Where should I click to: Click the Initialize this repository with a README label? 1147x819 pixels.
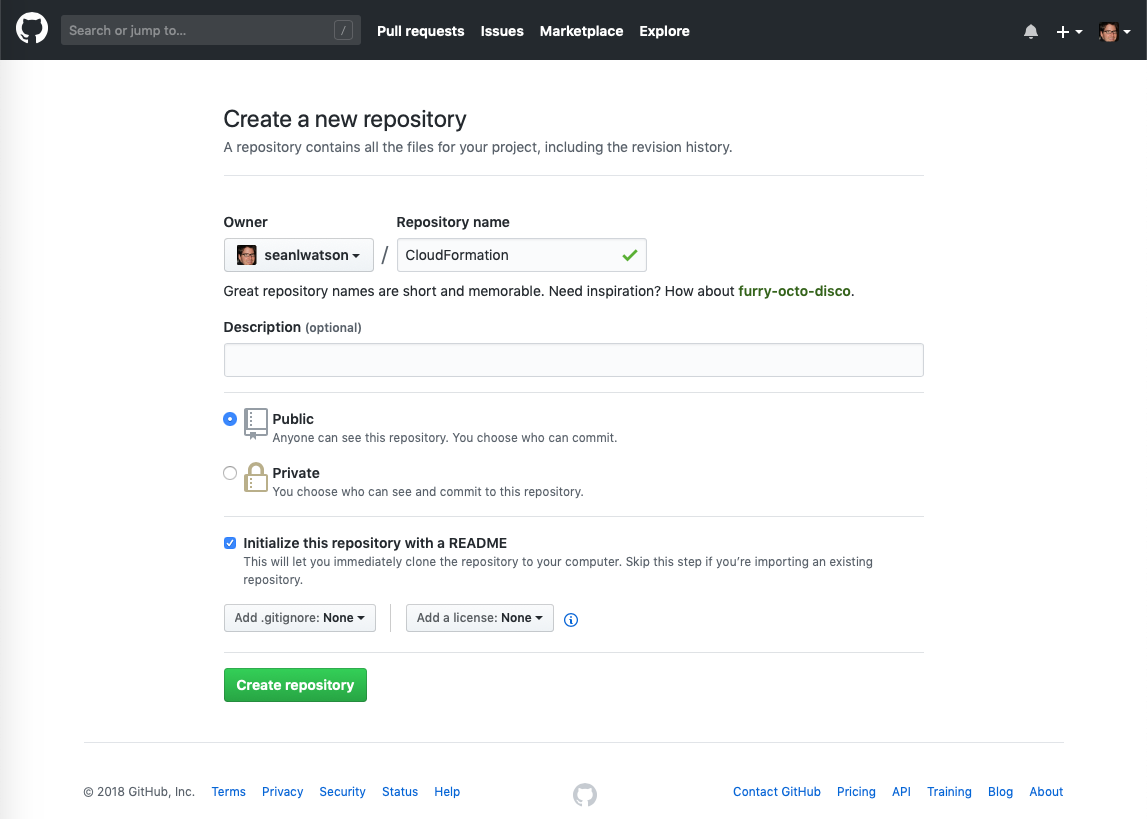[375, 543]
